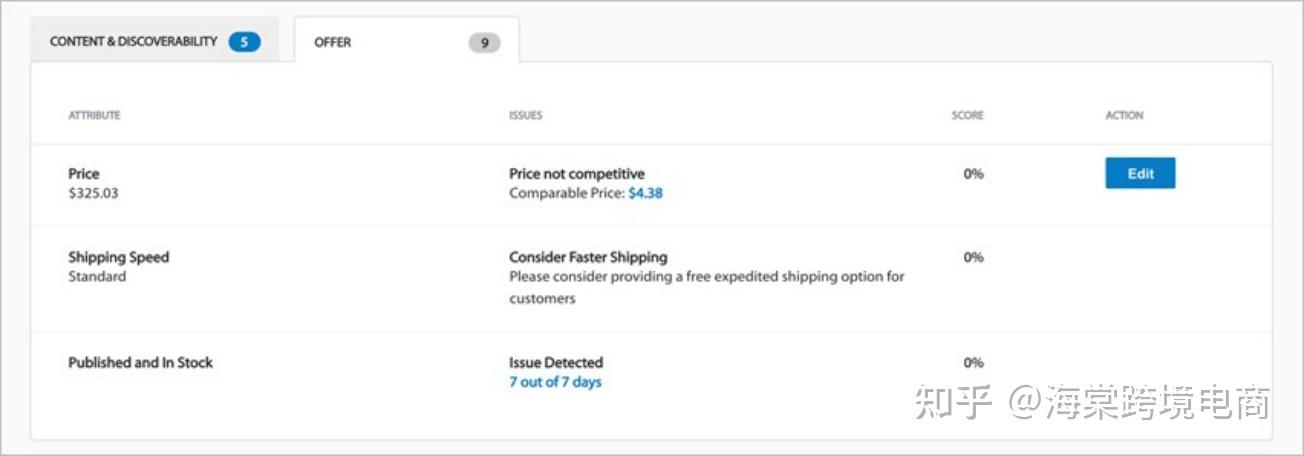Click the Consider Faster Shipping issue heading

coord(588,257)
